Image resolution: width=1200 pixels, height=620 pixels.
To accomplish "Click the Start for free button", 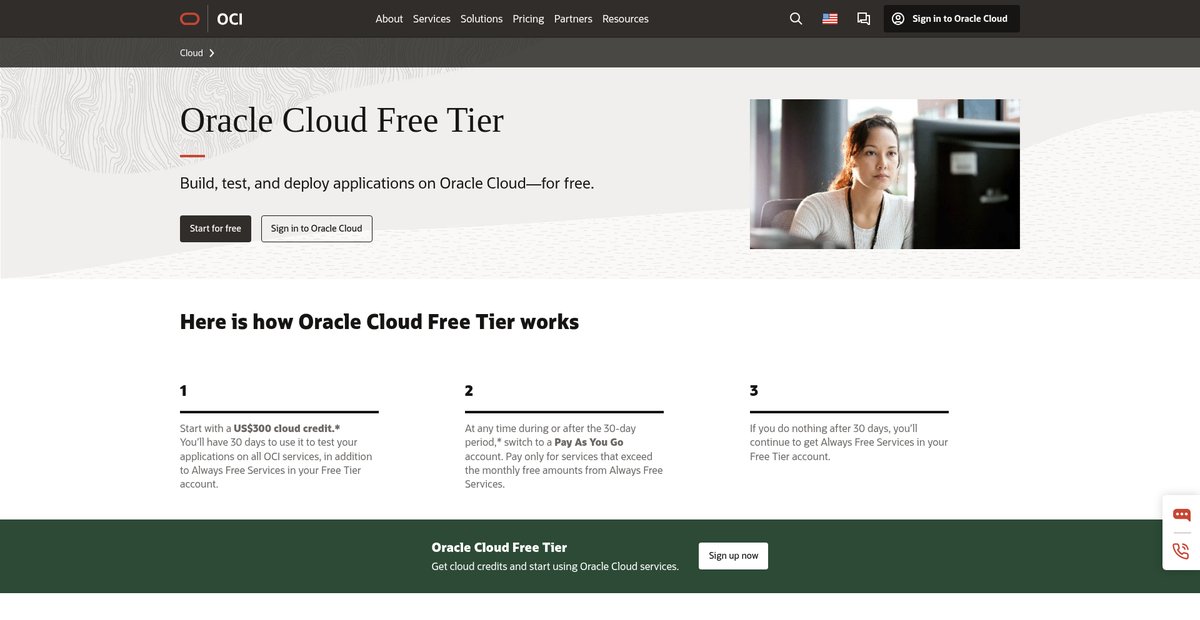I will (215, 228).
